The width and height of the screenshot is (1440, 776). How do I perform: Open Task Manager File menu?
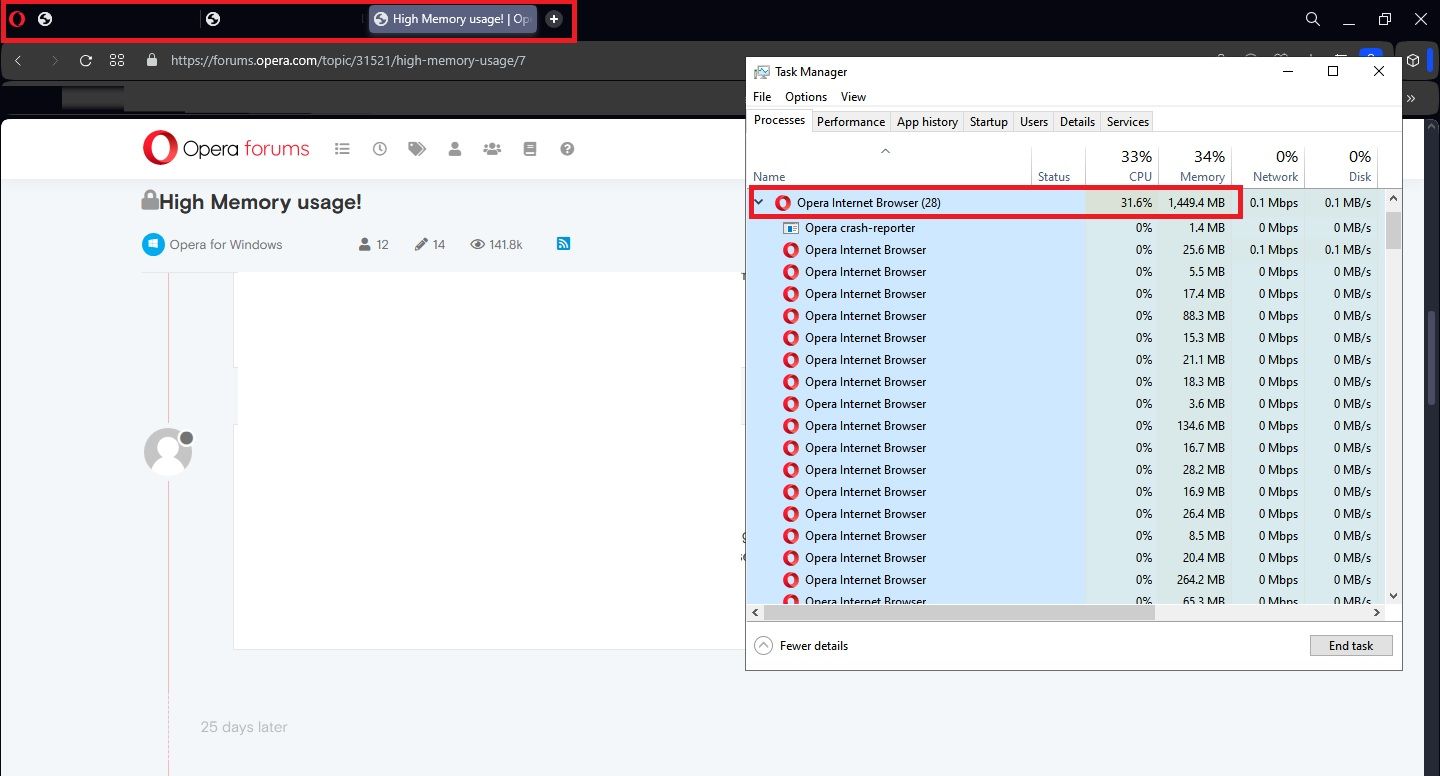(x=762, y=97)
